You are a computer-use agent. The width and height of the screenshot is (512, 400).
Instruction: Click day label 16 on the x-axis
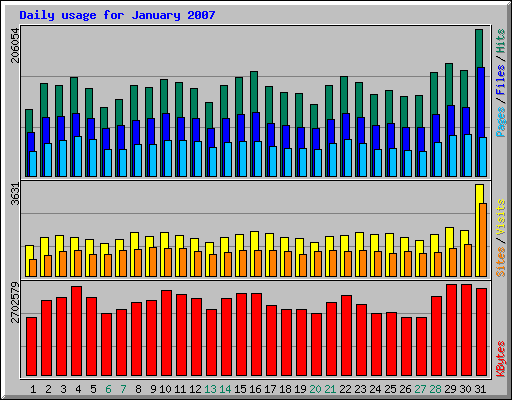(255, 389)
